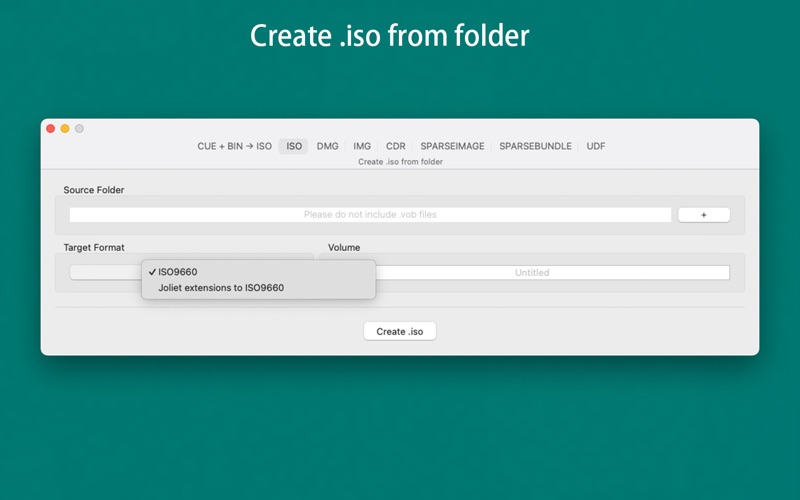
Task: Select the ISO tab
Action: pyautogui.click(x=293, y=146)
